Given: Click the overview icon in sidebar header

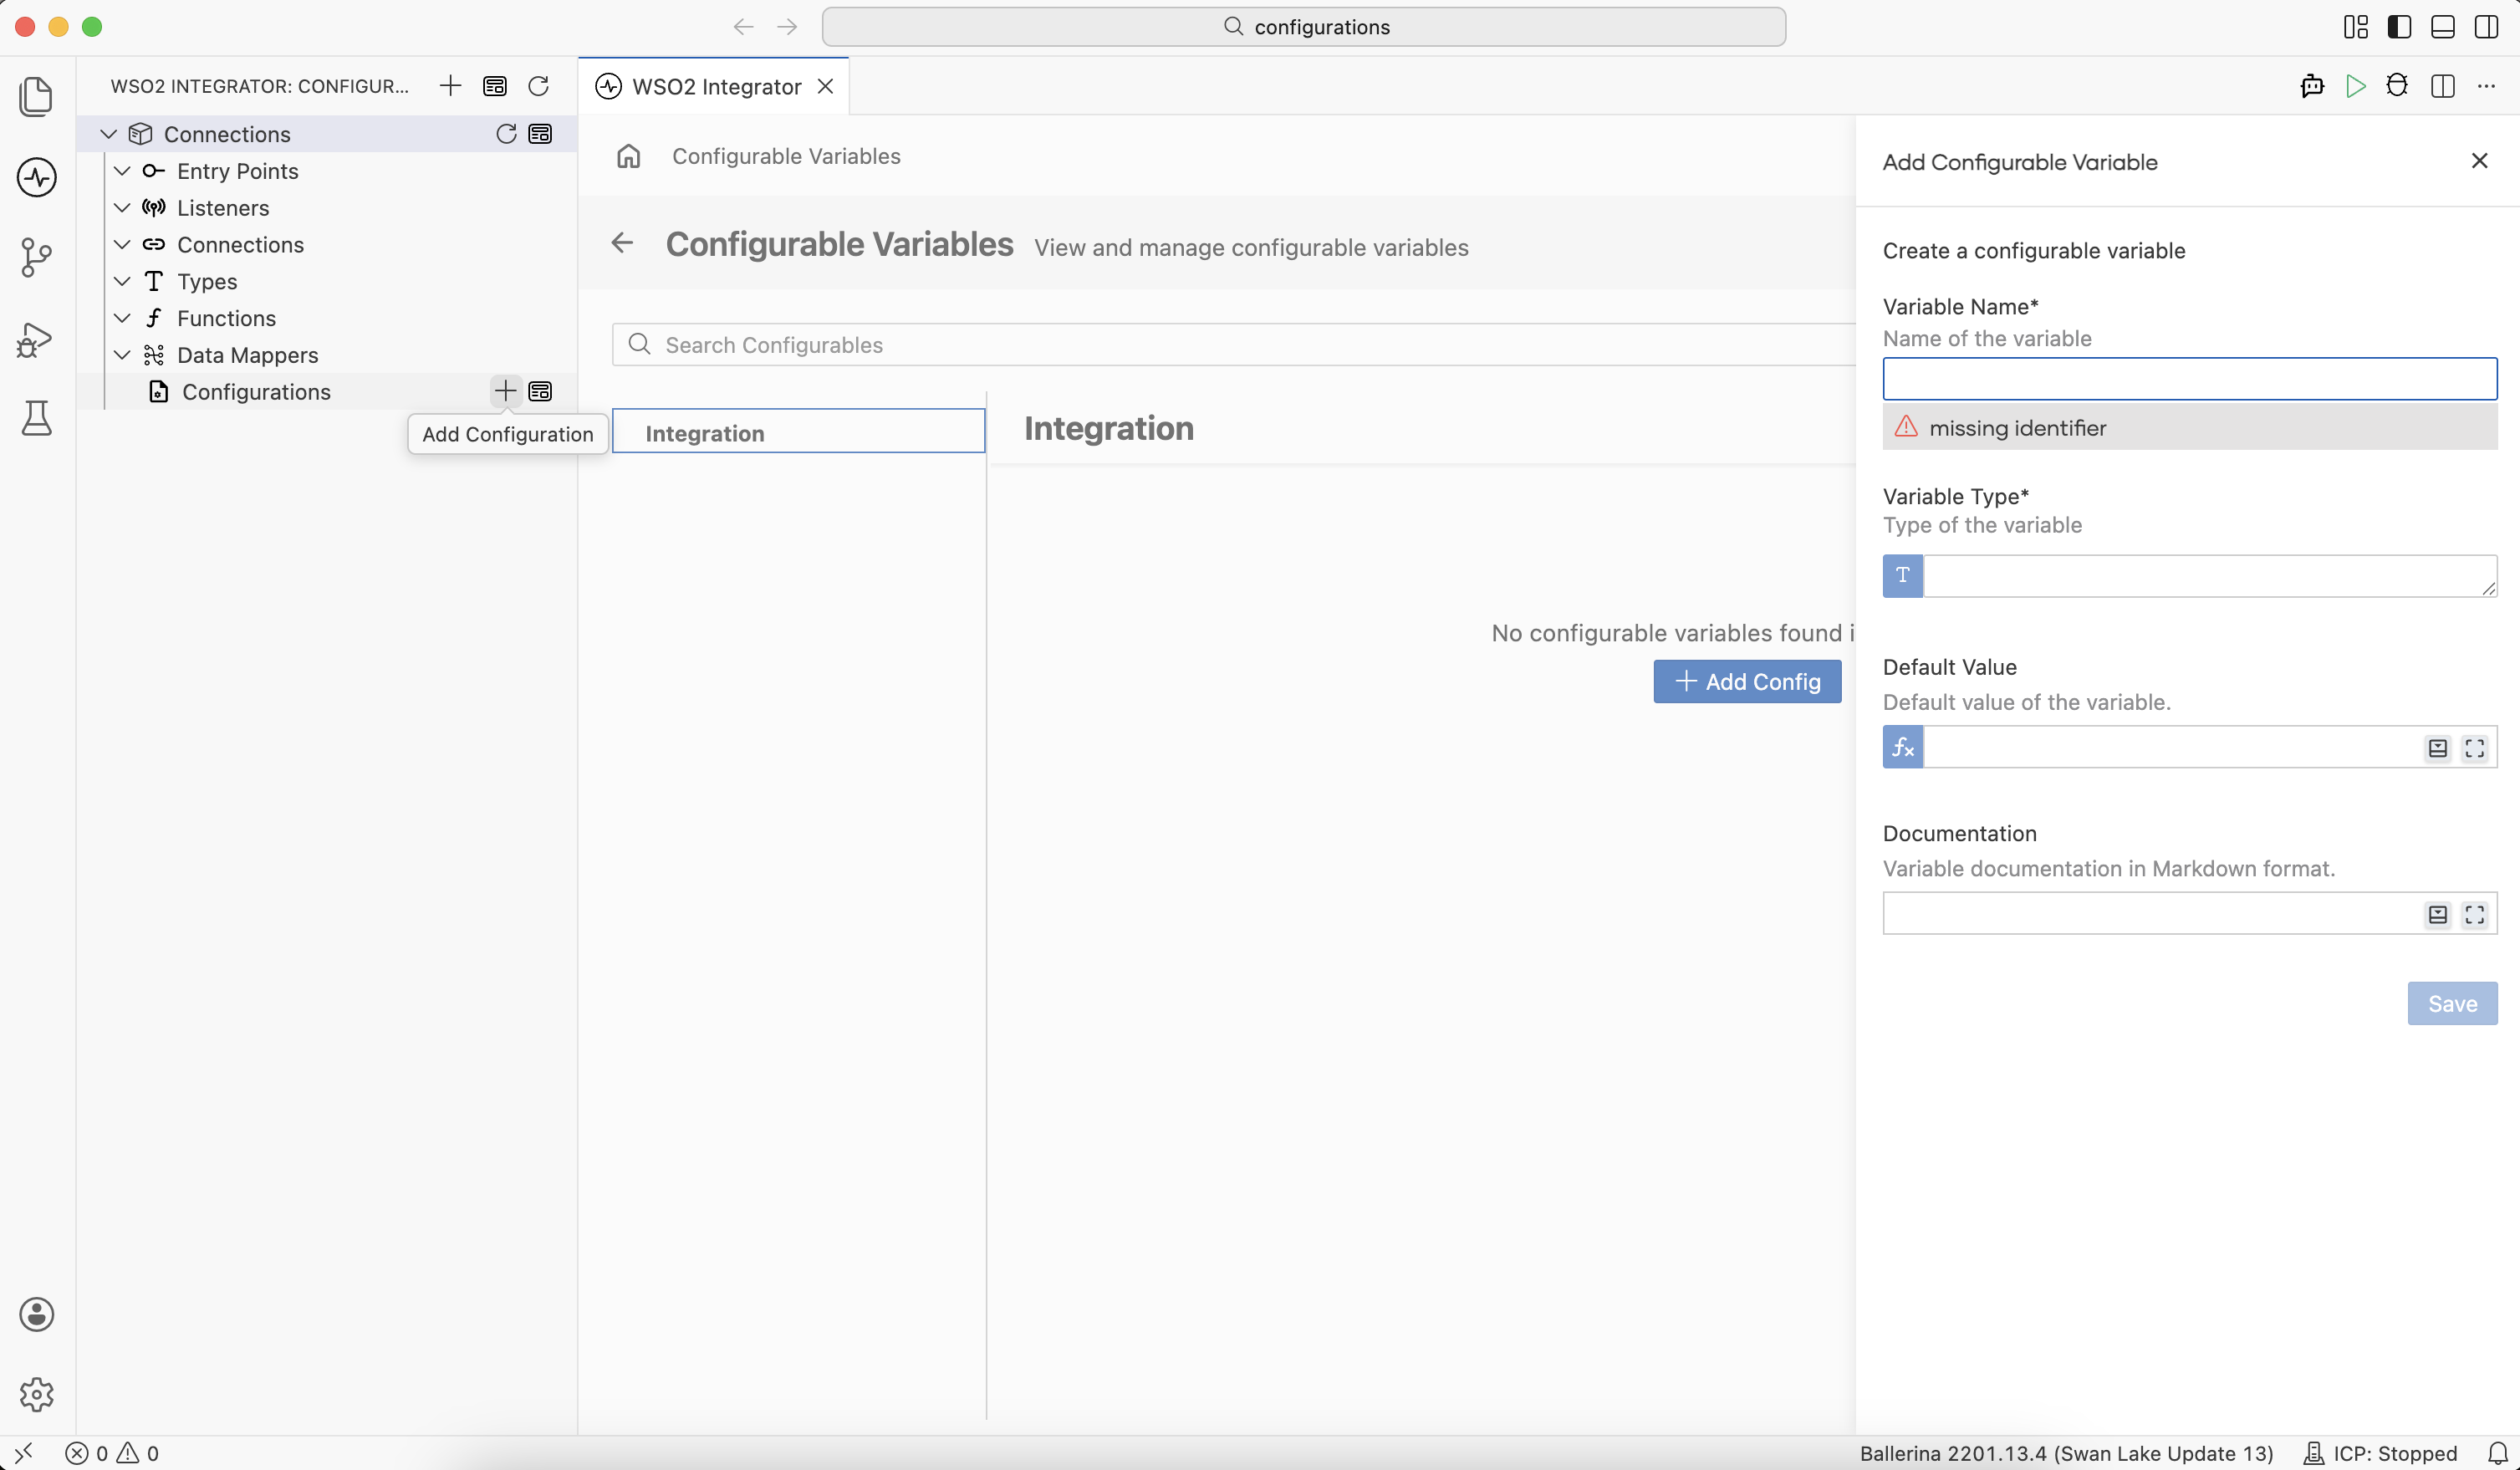Looking at the screenshot, I should (x=494, y=86).
